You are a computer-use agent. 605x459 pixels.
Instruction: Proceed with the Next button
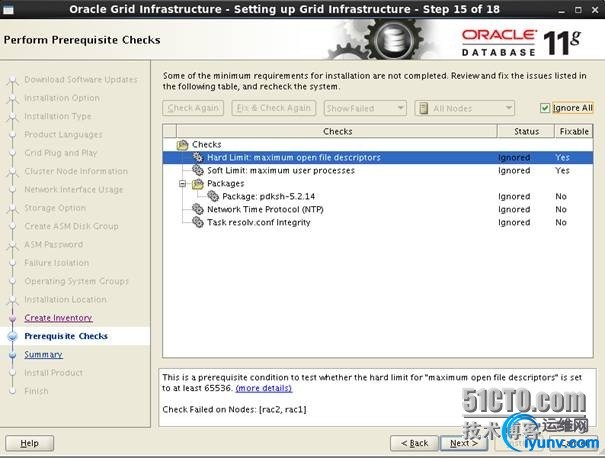pos(464,443)
